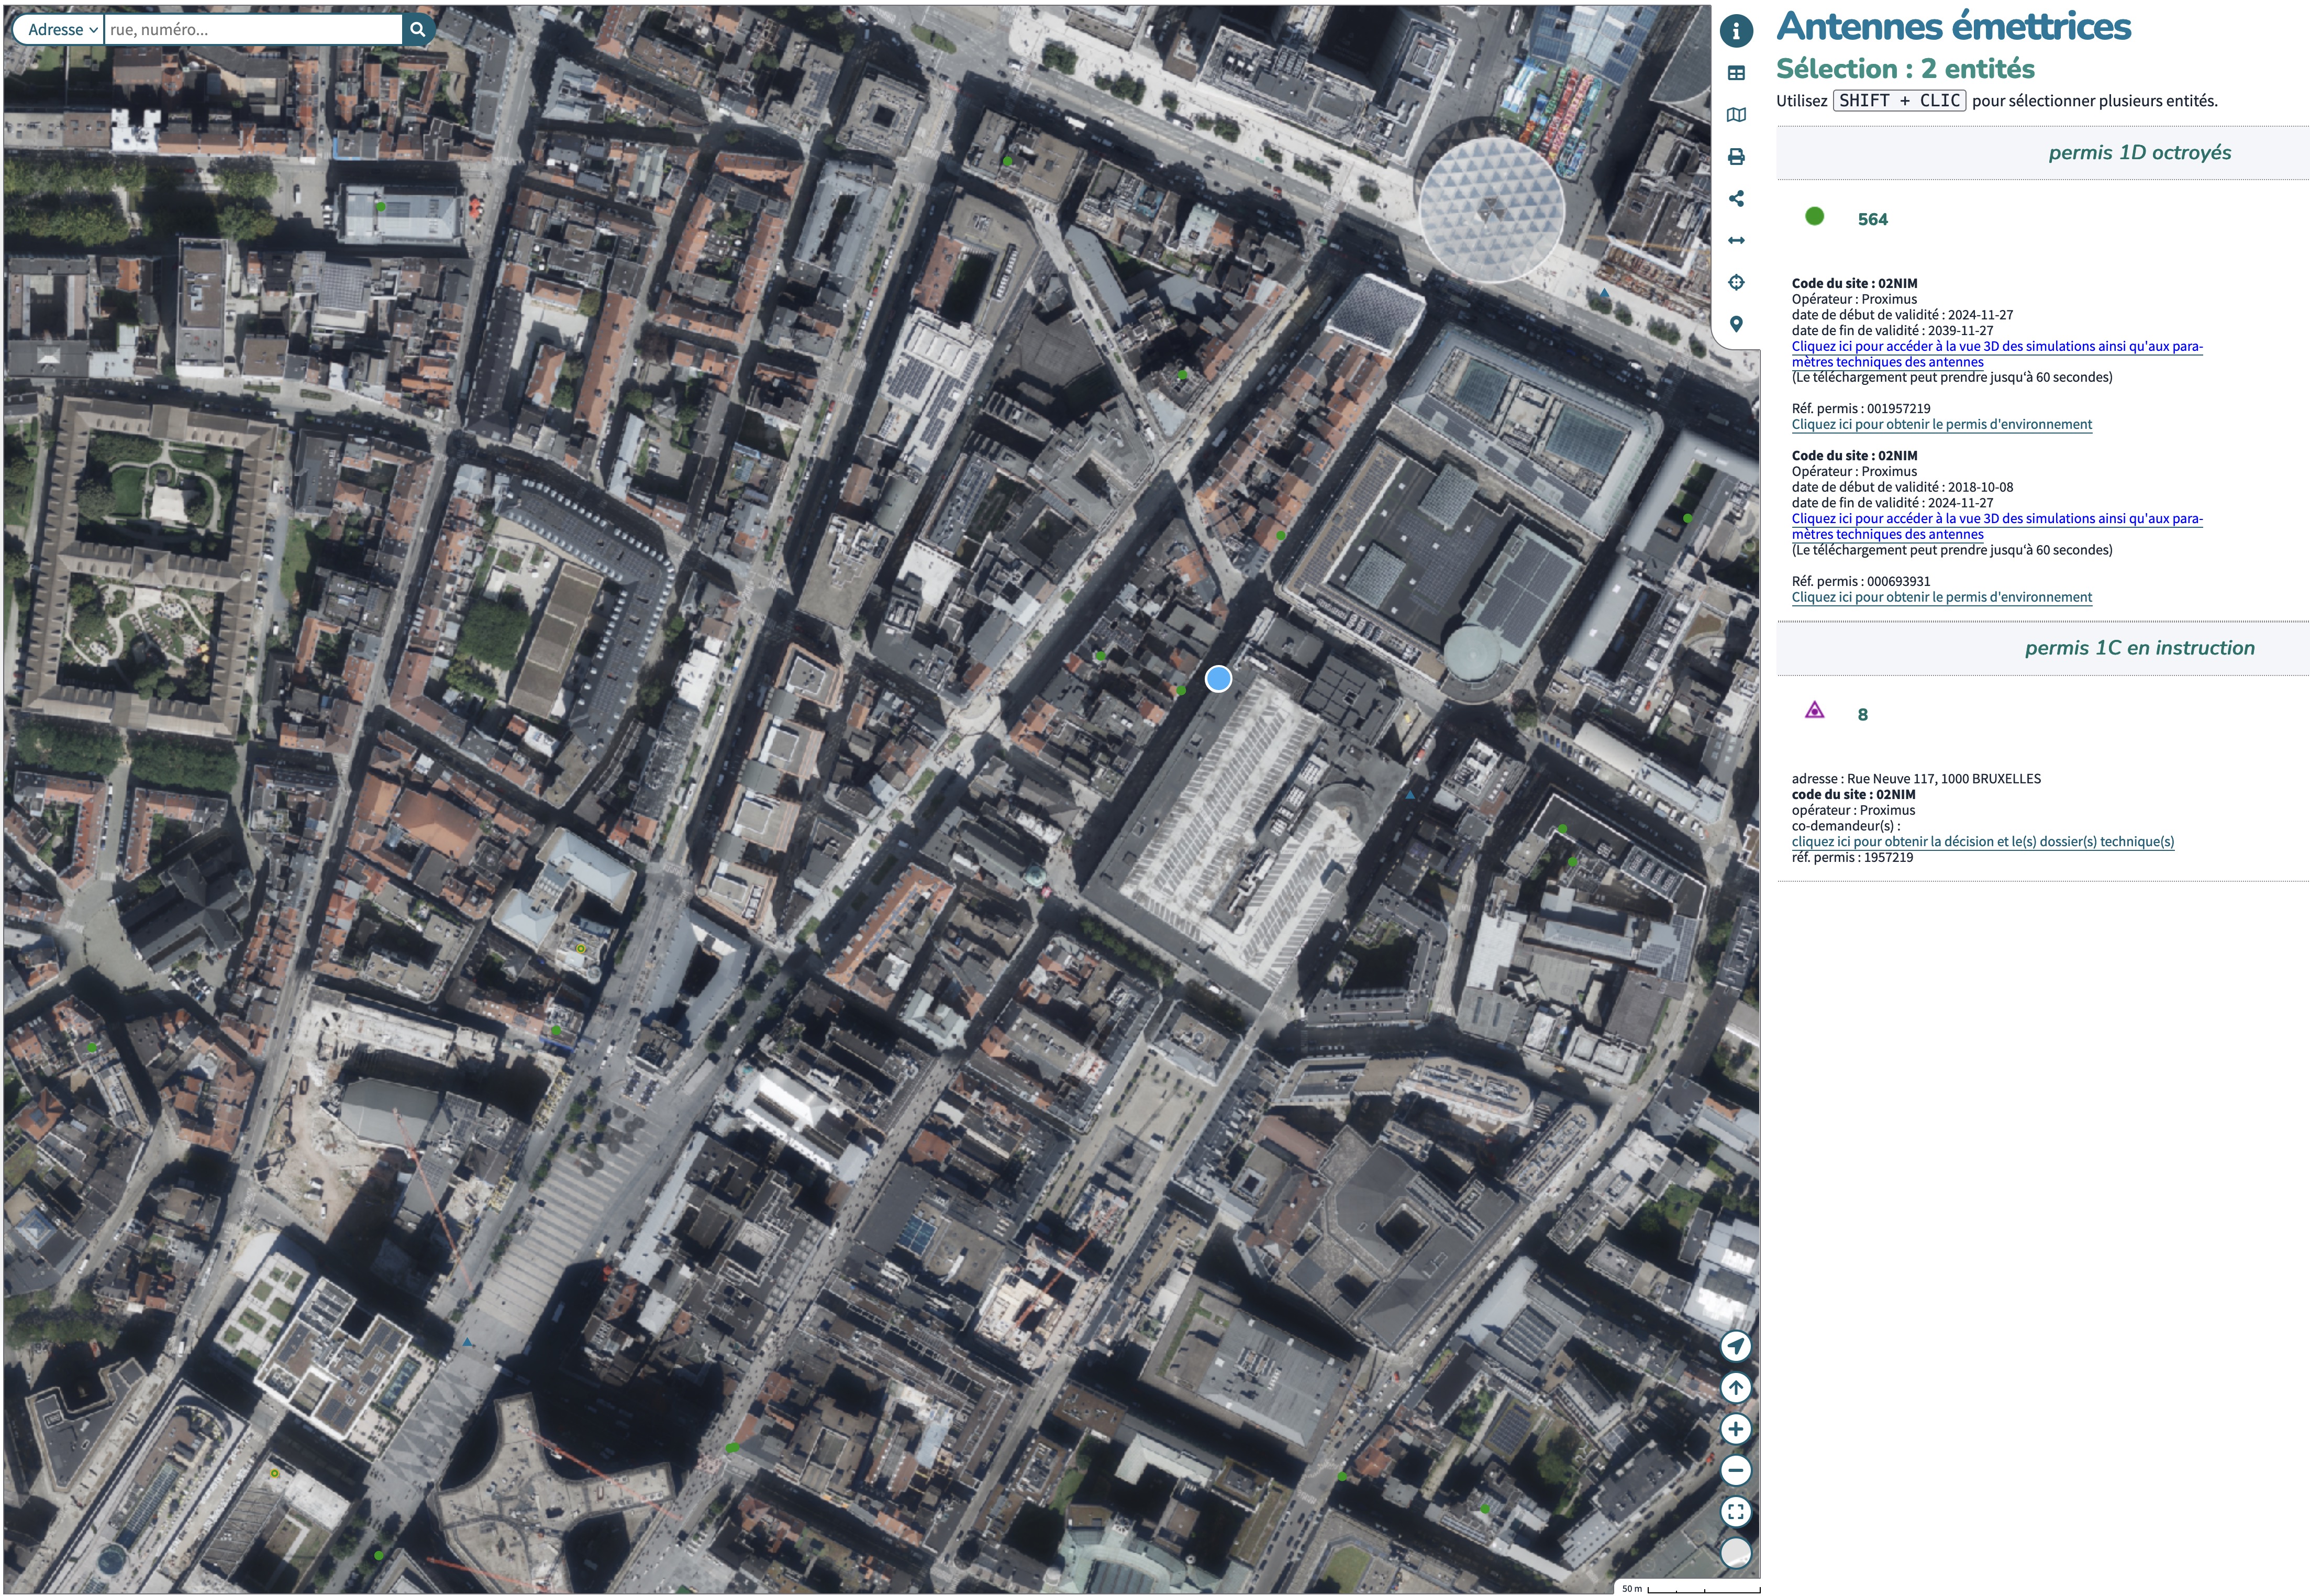Click the '50 m' scale bar
Viewport: 2310px width, 1596px height.
[1690, 1588]
